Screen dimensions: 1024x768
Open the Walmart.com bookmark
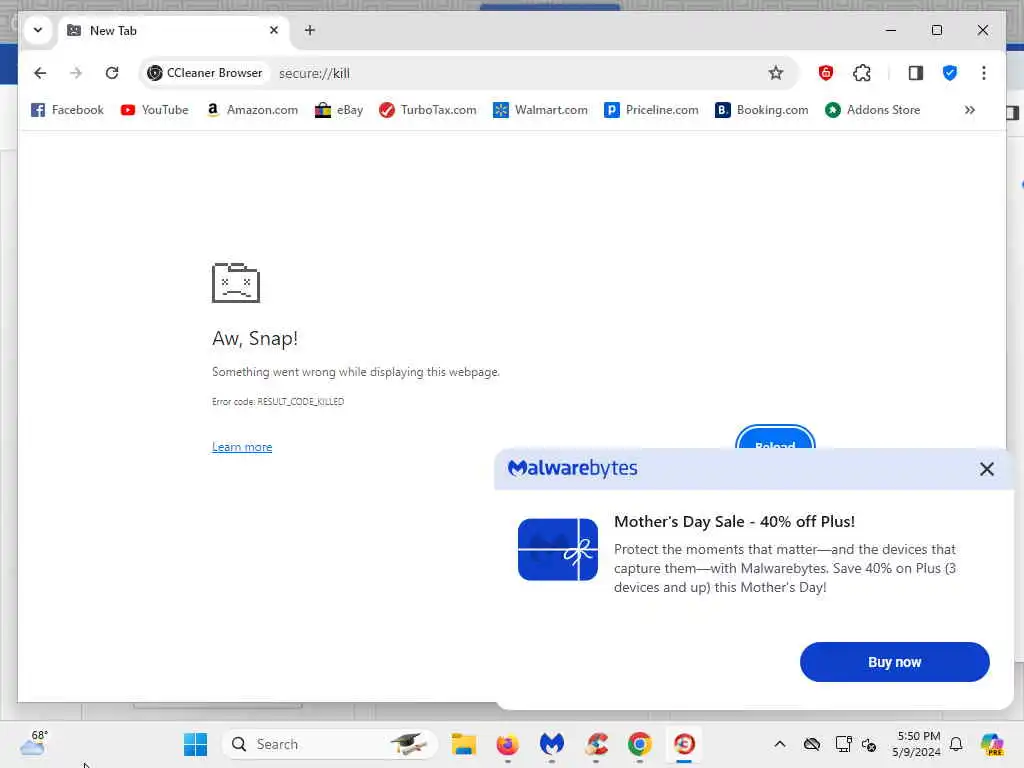540,110
